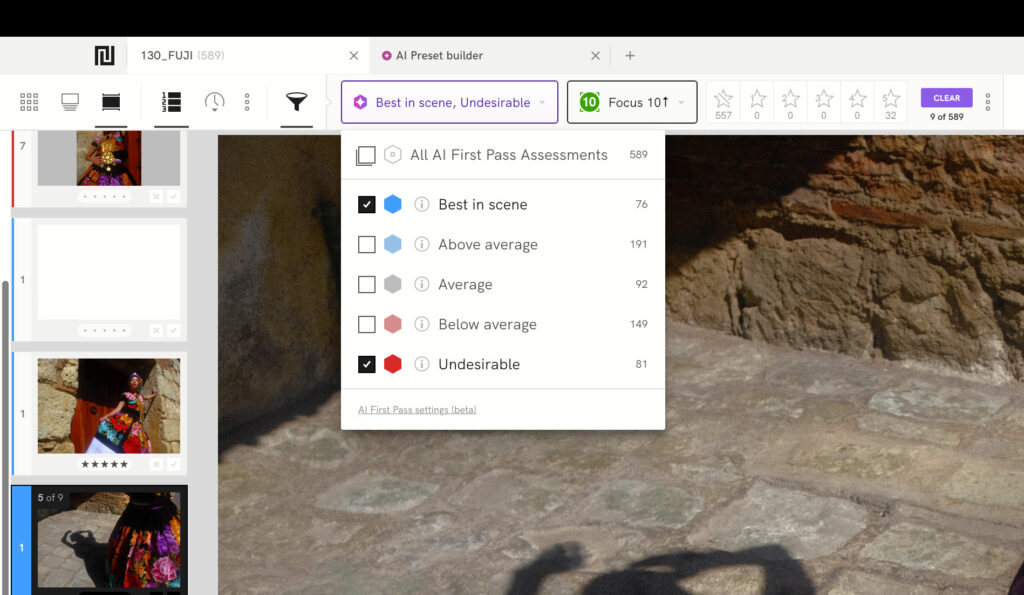Screen dimensions: 1024x595
Task: Click the numbered list sort icon
Action: (171, 102)
